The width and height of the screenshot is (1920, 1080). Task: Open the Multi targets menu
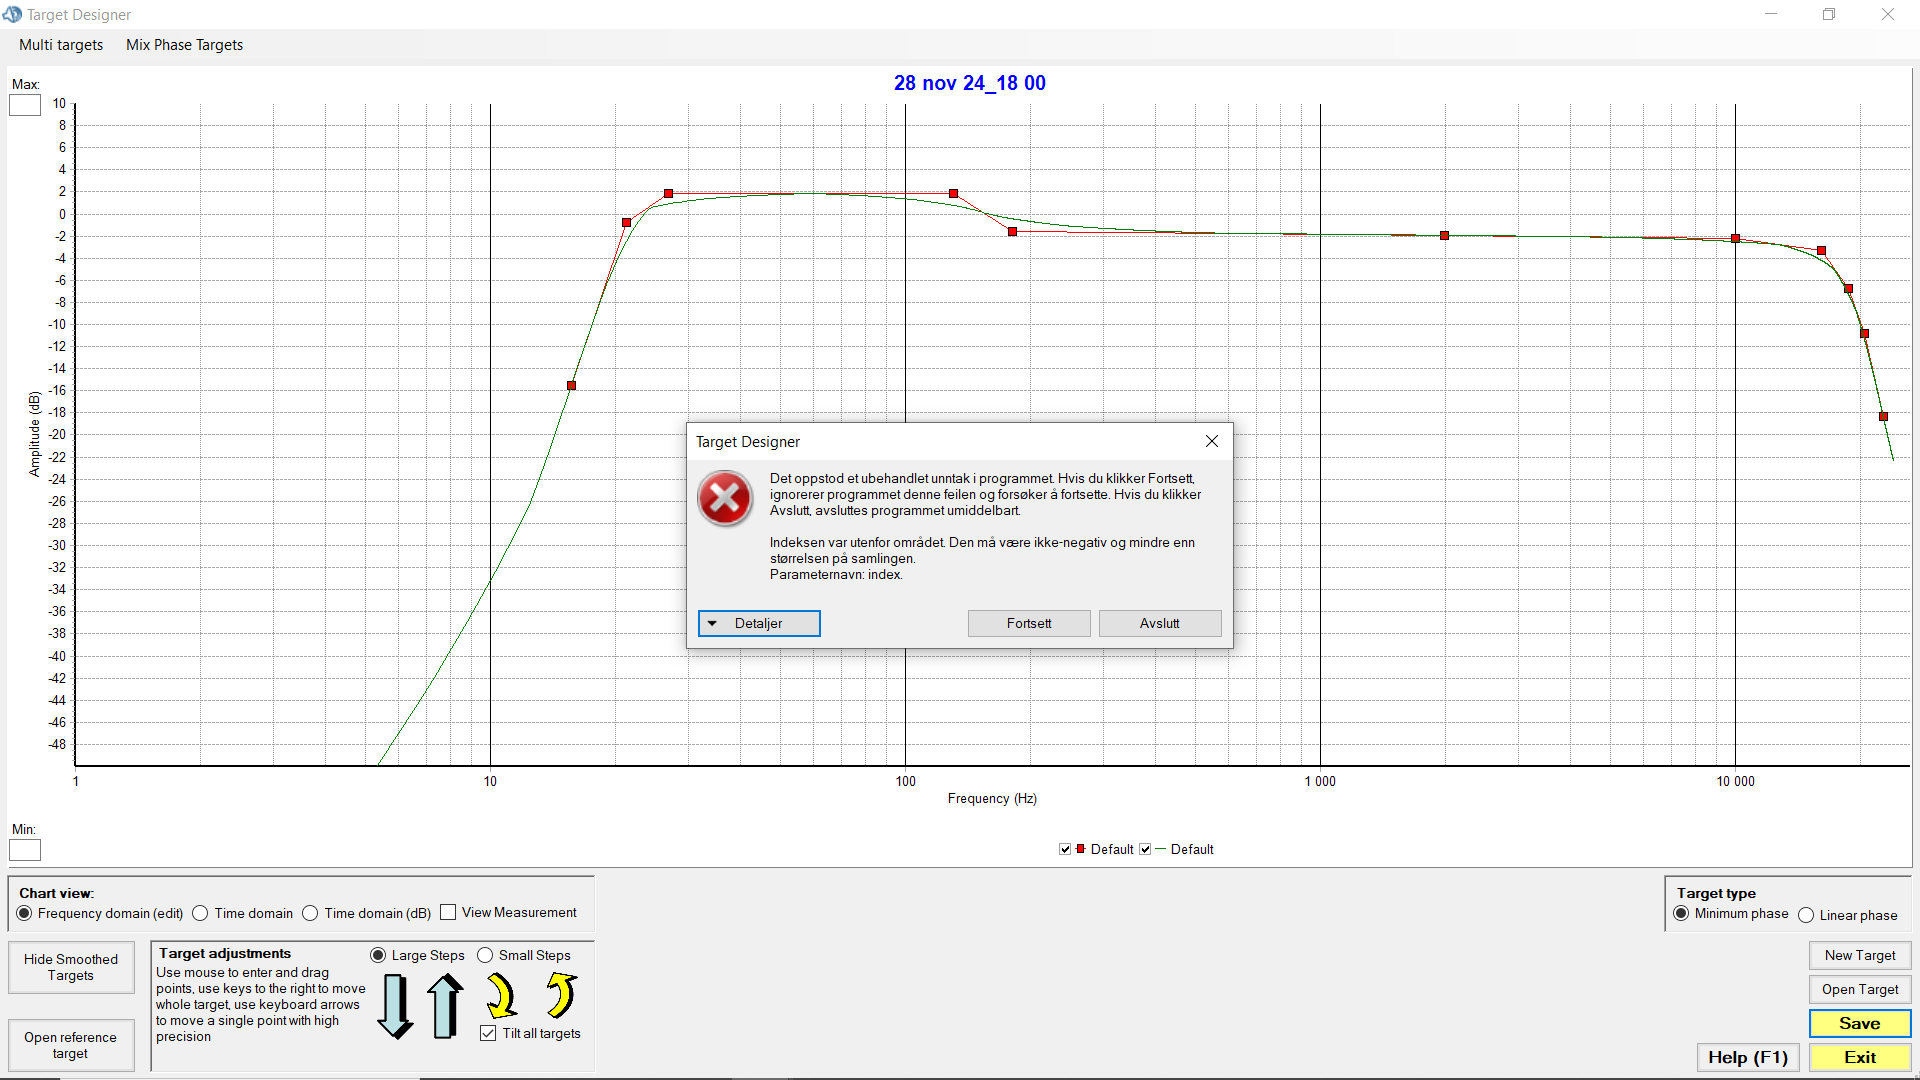(61, 45)
